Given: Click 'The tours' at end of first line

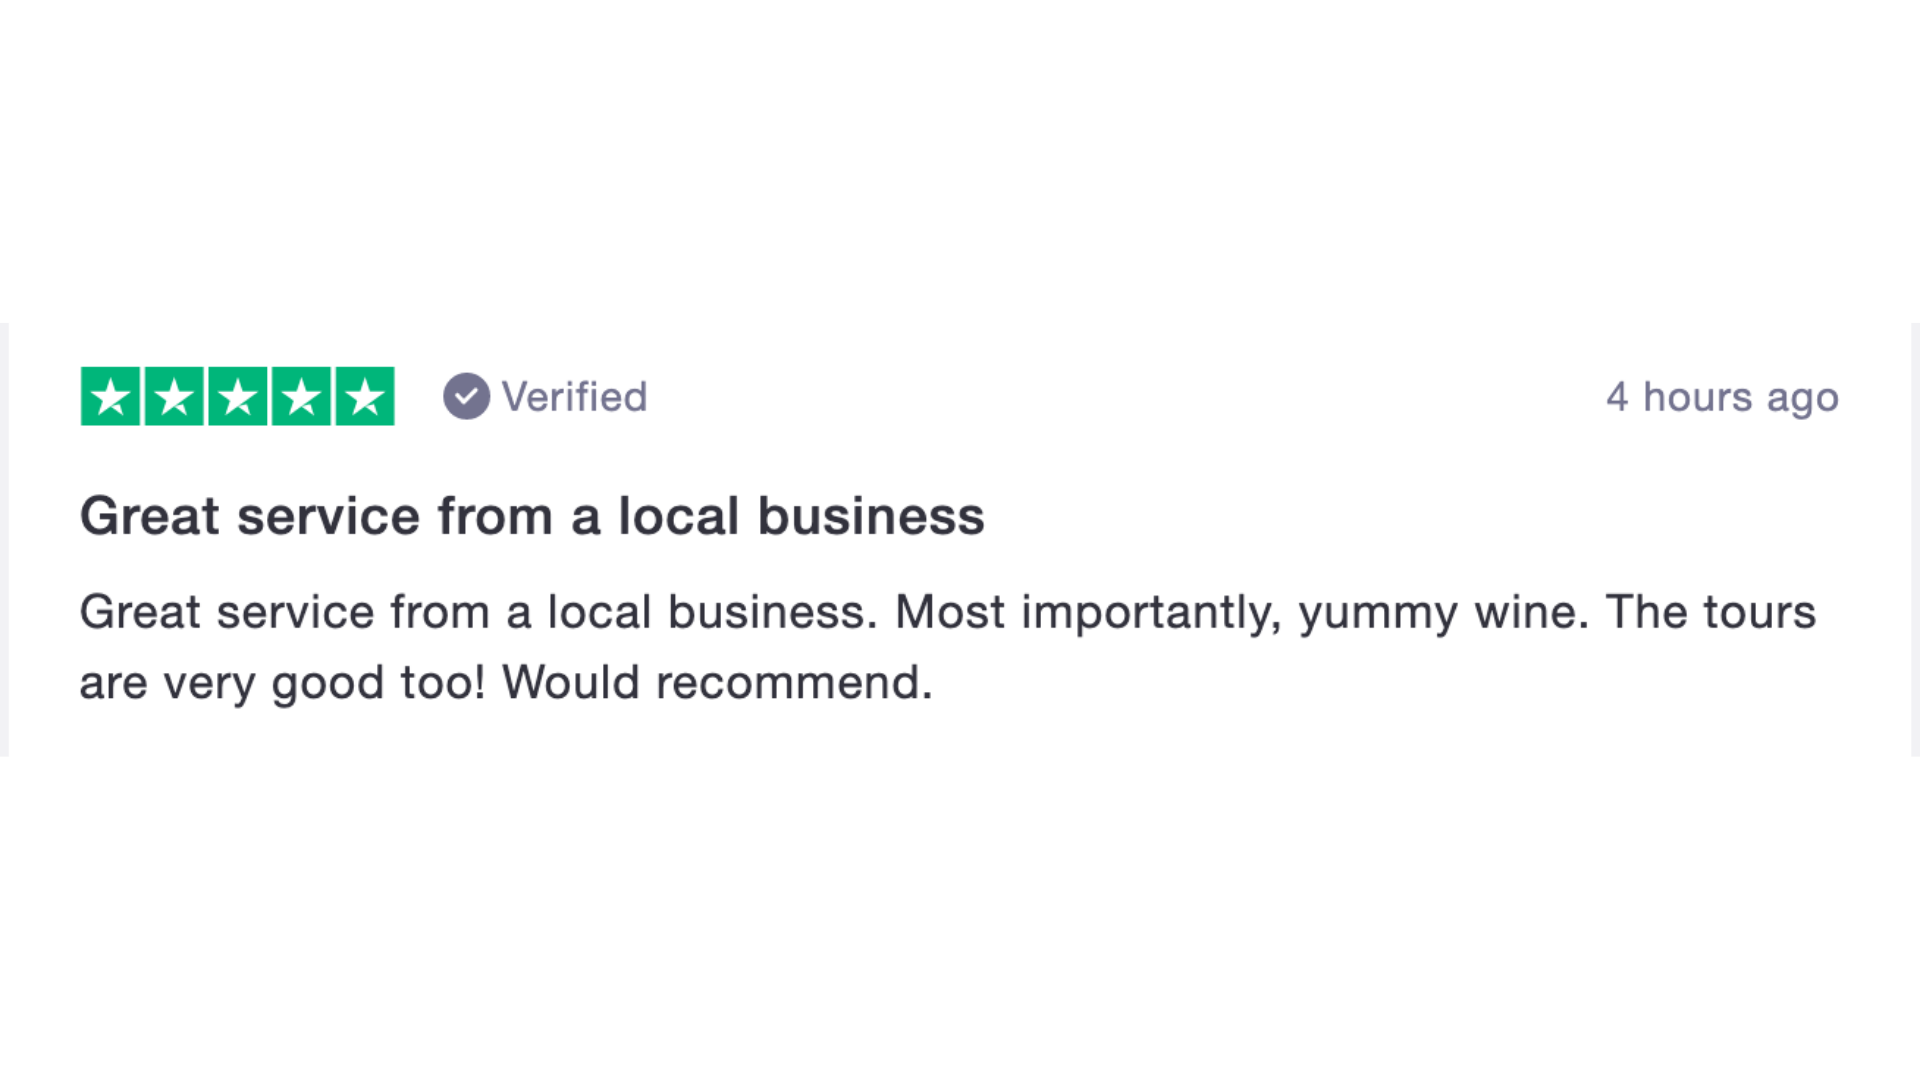Looking at the screenshot, I should (1711, 612).
